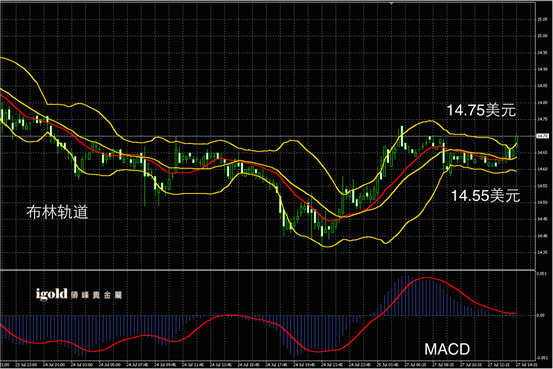Click the separator between price chart and MACD panel
The width and height of the screenshot is (553, 369).
[x=268, y=270]
